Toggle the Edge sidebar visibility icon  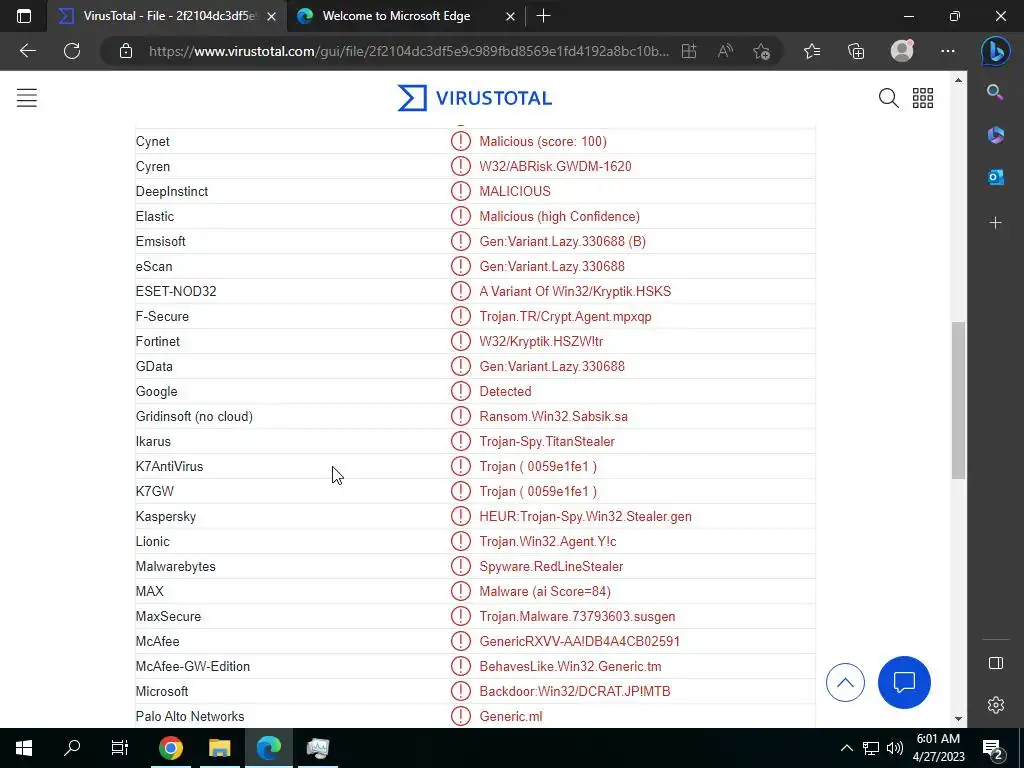coord(995,663)
